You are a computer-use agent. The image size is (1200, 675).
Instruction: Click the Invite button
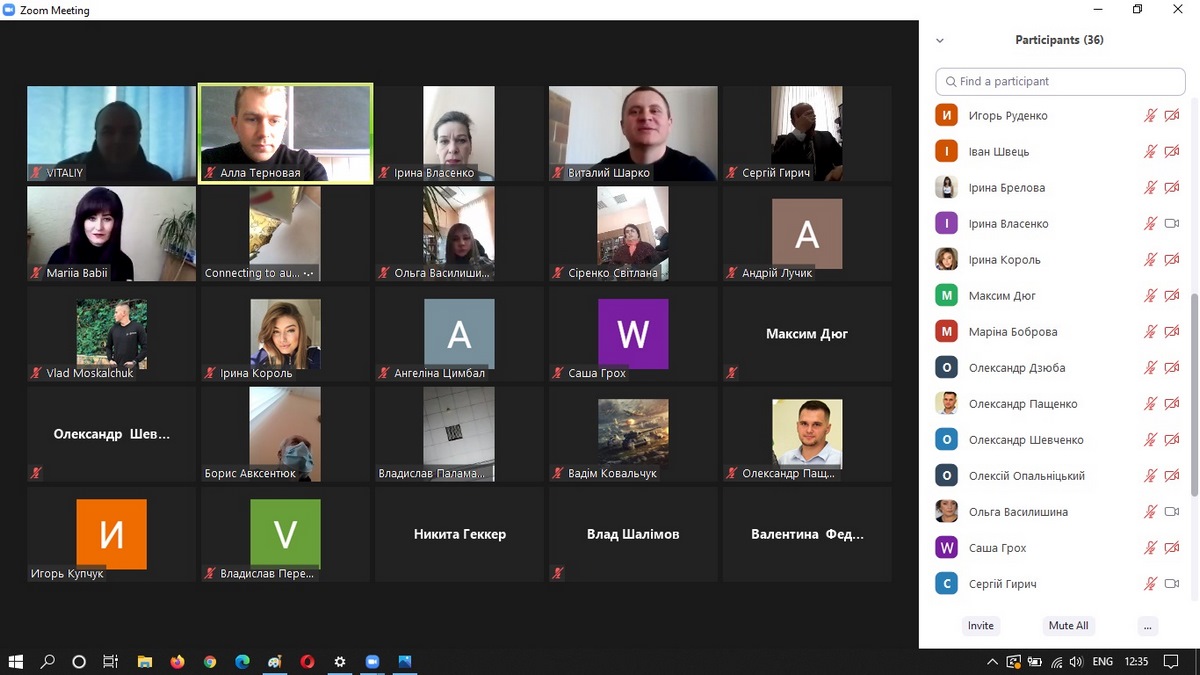[980, 626]
